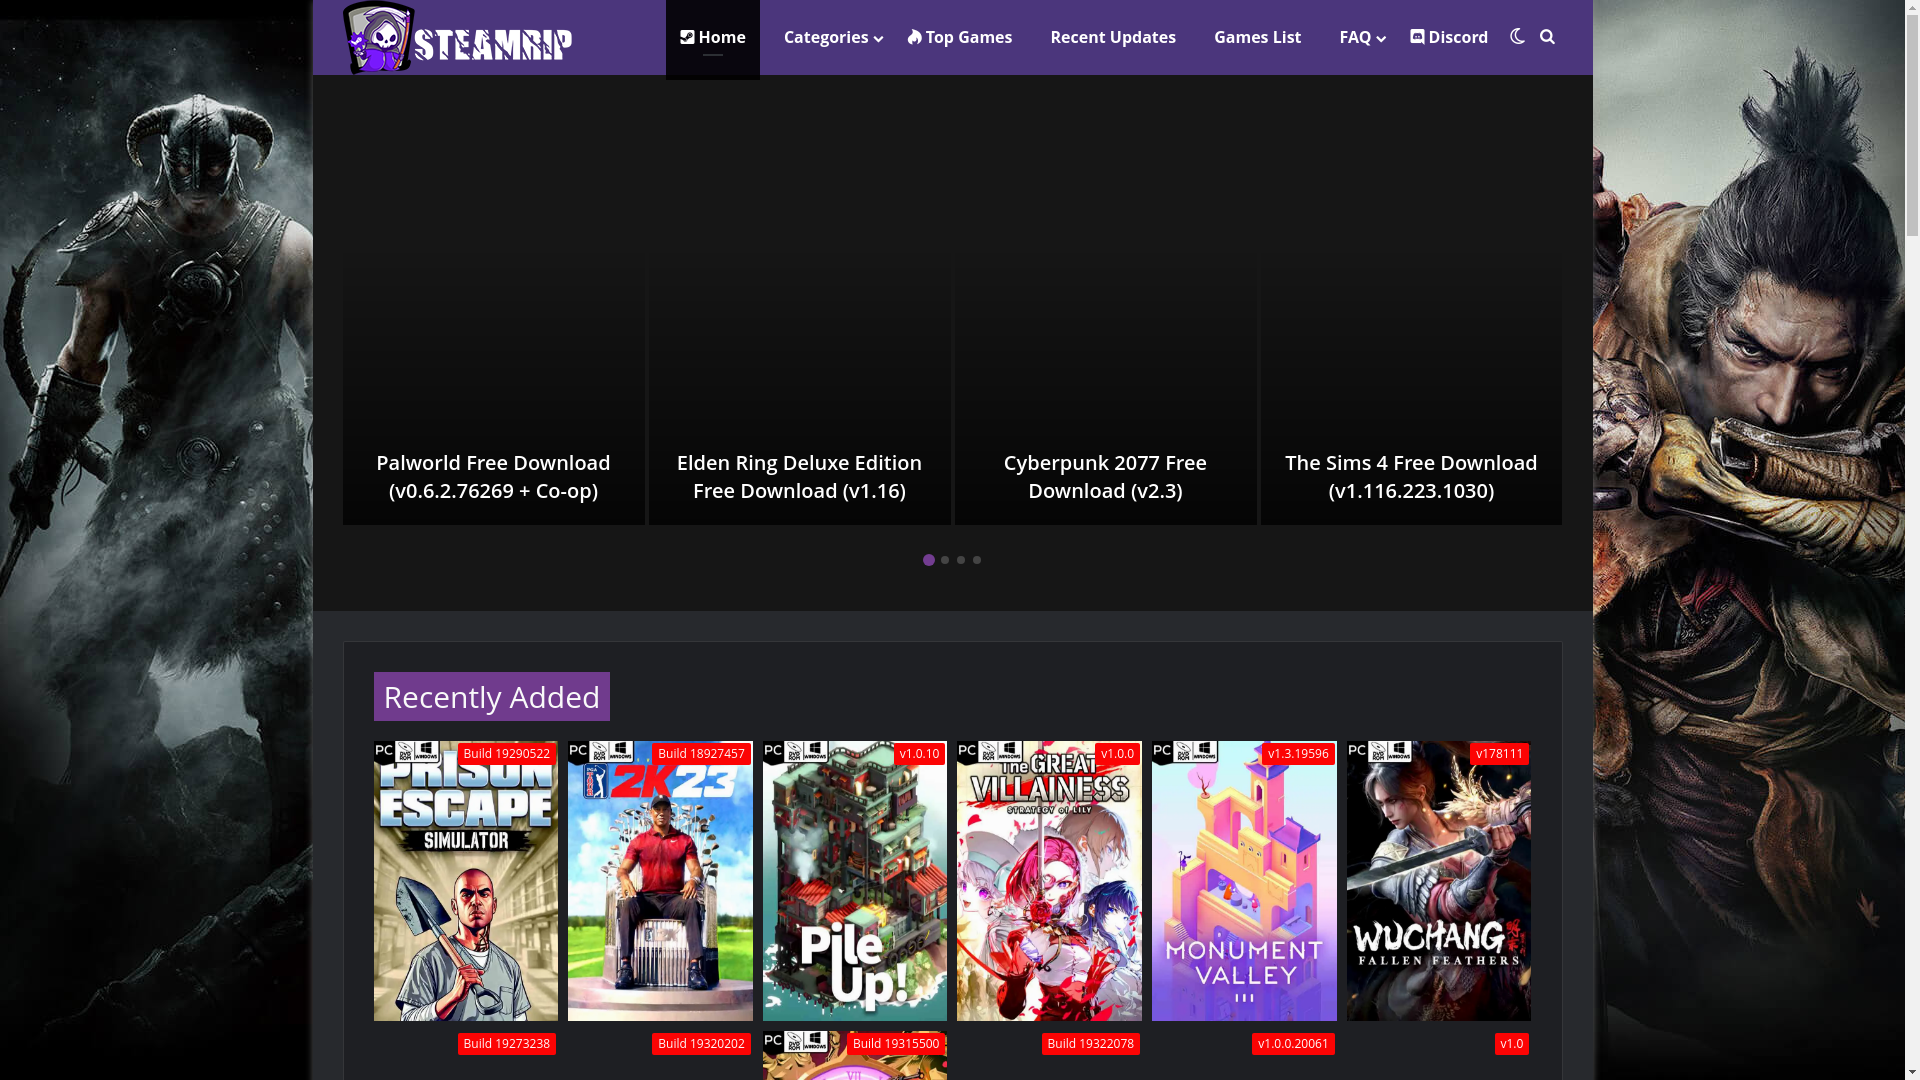This screenshot has height=1080, width=1920.
Task: Click the PC DVD icon on Pile Up cover
Action: (796, 752)
